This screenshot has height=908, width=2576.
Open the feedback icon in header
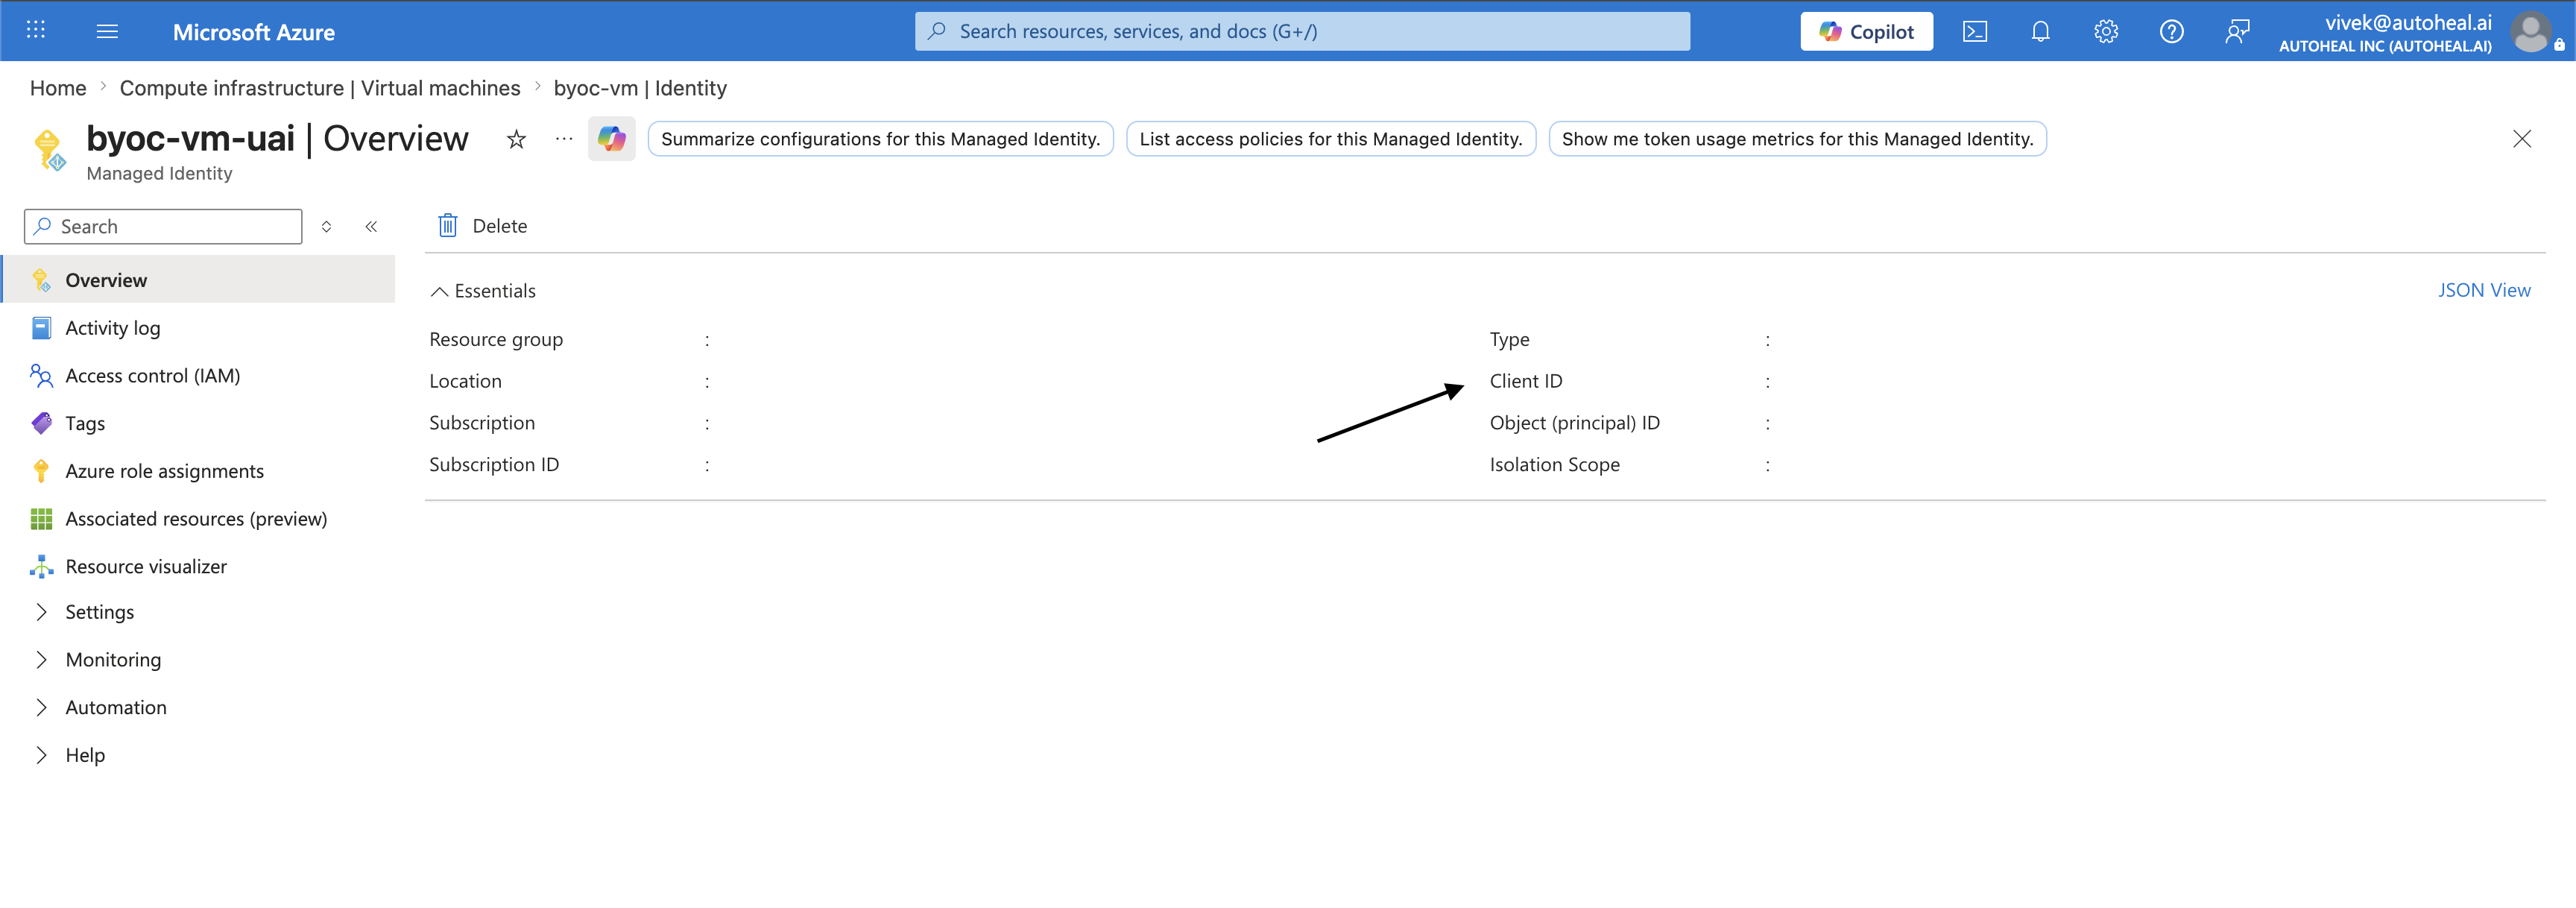[x=2237, y=31]
